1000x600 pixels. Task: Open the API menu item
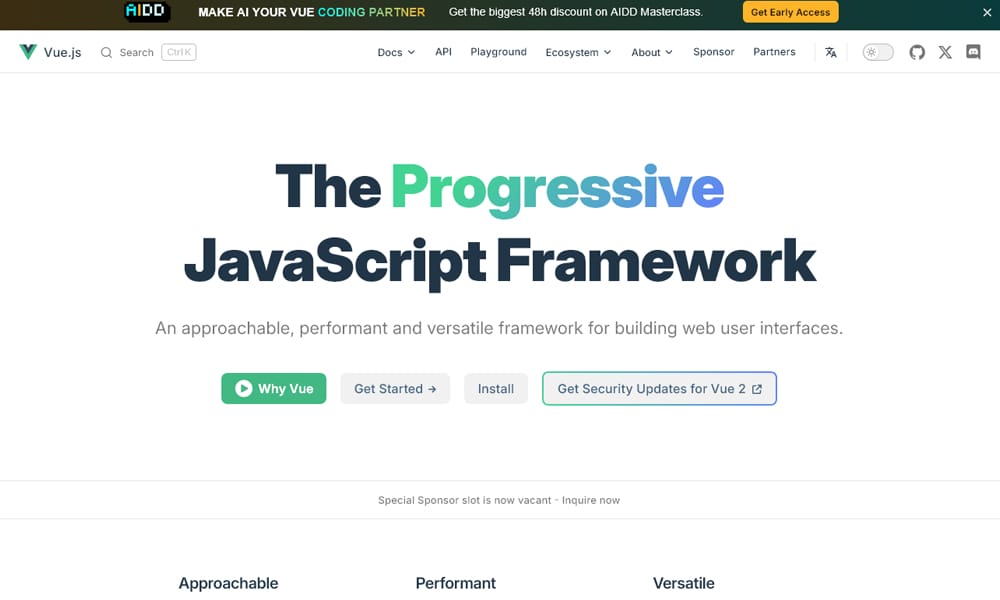(443, 51)
